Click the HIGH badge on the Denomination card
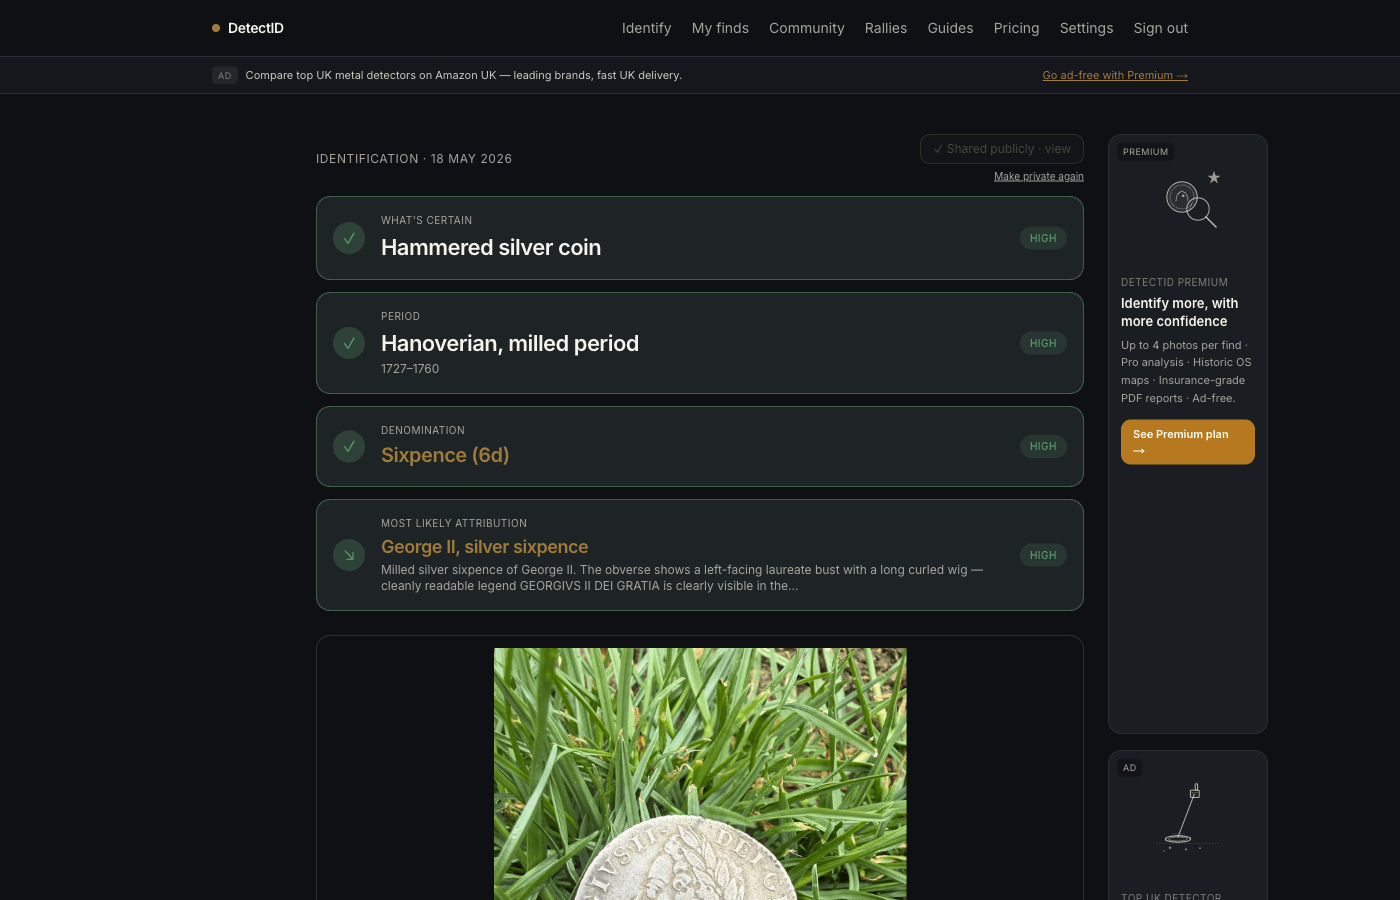Image resolution: width=1400 pixels, height=900 pixels. (x=1043, y=446)
